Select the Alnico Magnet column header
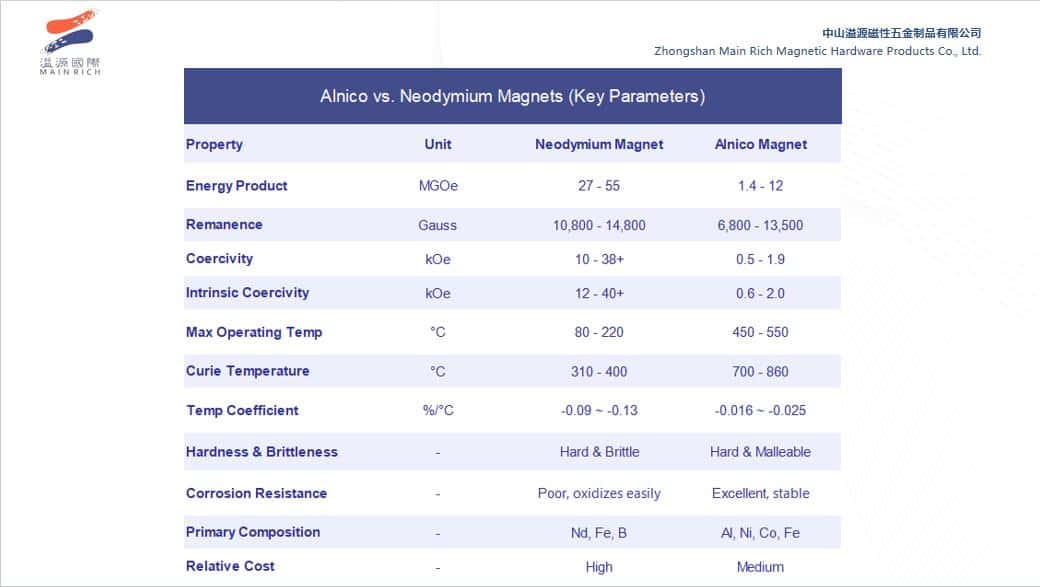Image resolution: width=1040 pixels, height=587 pixels. click(x=761, y=144)
